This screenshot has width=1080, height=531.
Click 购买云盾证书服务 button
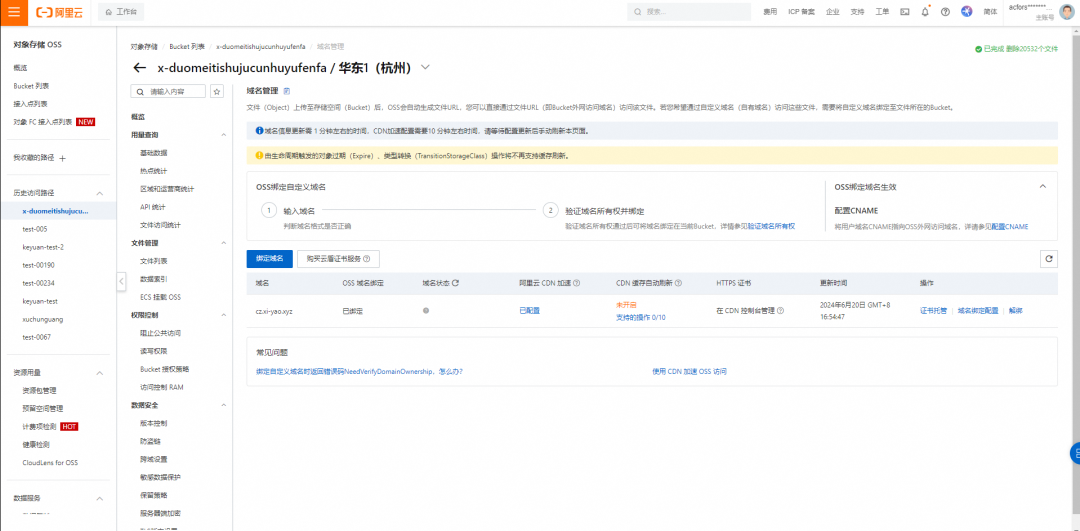pyautogui.click(x=338, y=259)
